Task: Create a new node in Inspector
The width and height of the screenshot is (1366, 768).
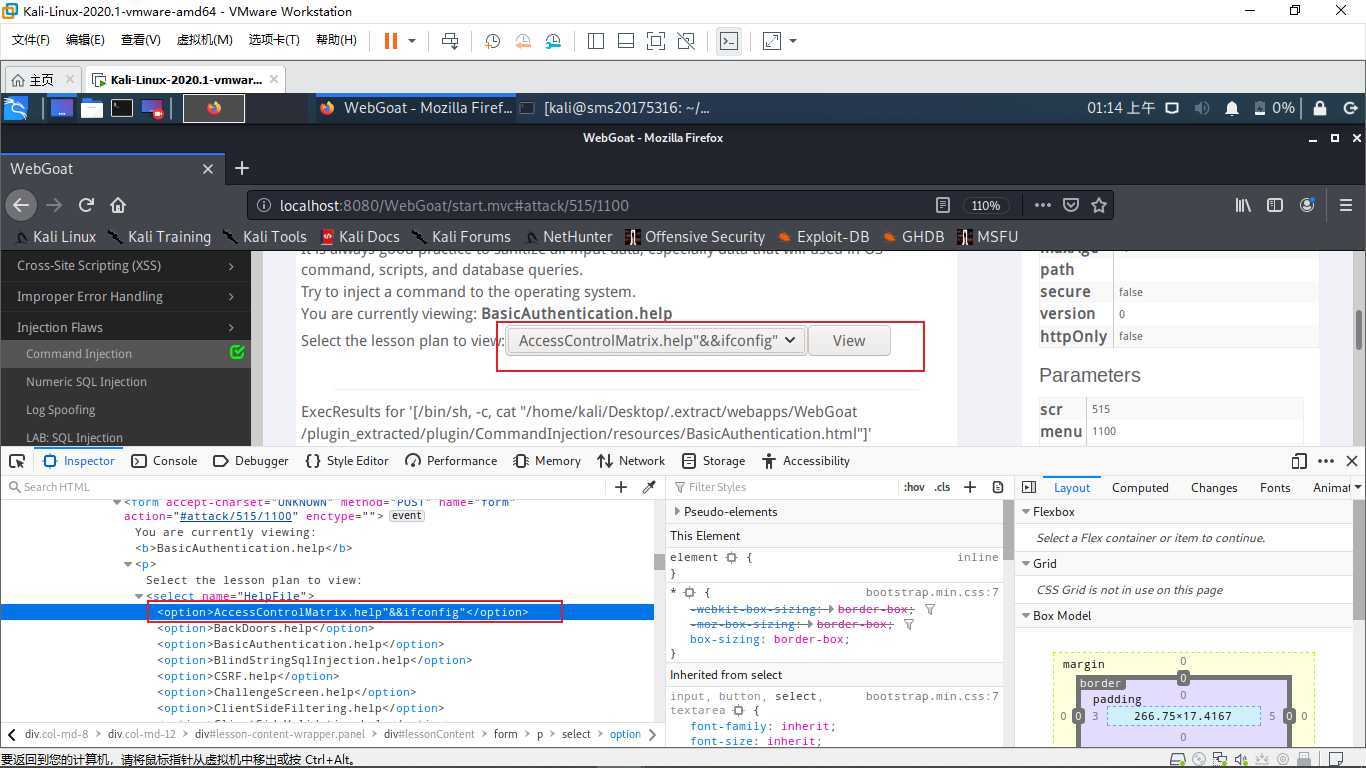Action: 621,487
